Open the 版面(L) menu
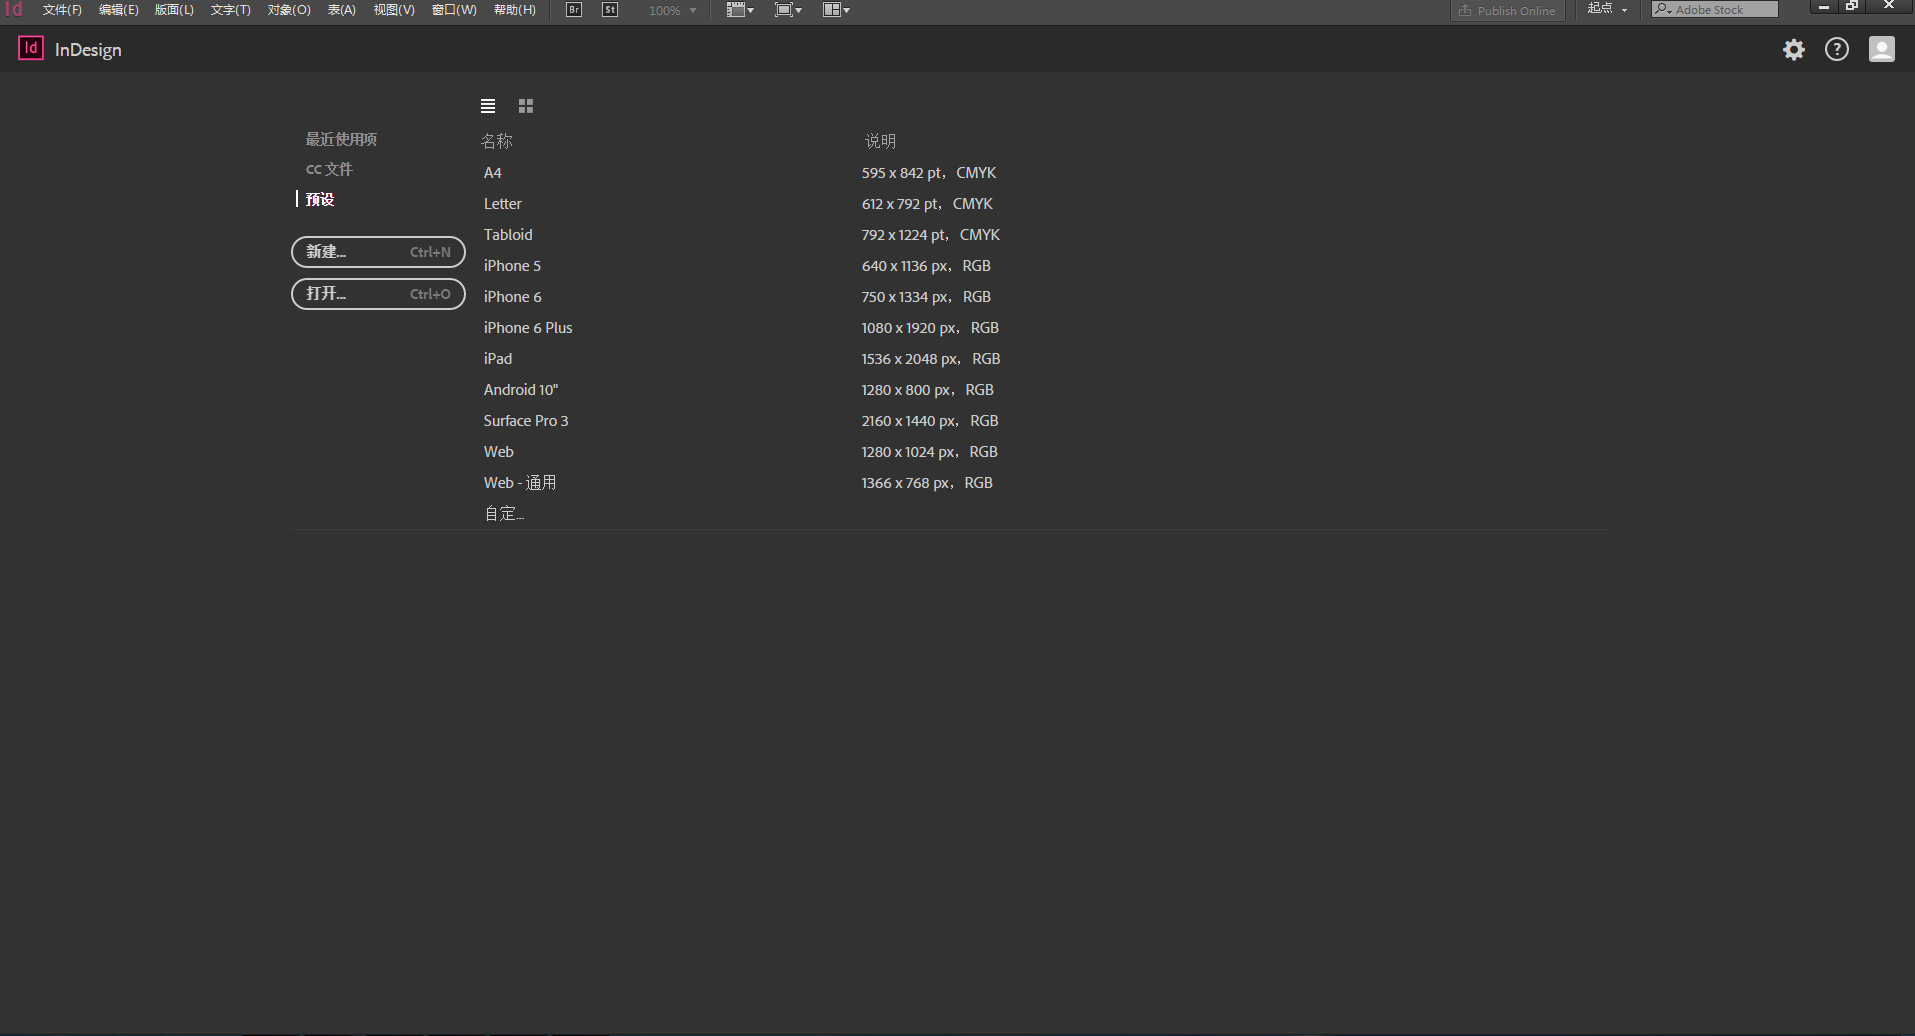Viewport: 1915px width, 1036px height. click(x=174, y=10)
